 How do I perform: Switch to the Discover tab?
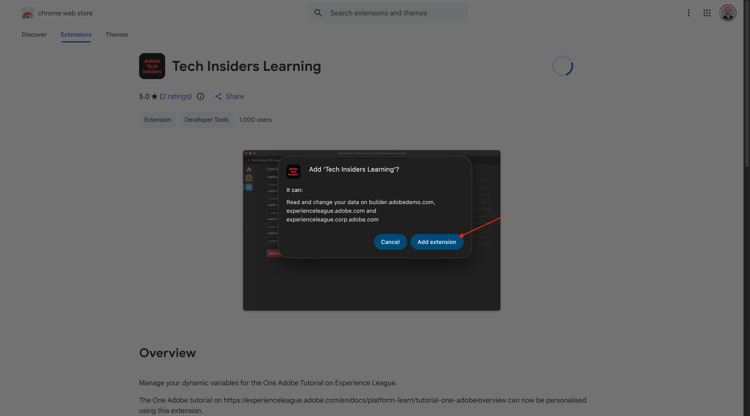point(34,34)
